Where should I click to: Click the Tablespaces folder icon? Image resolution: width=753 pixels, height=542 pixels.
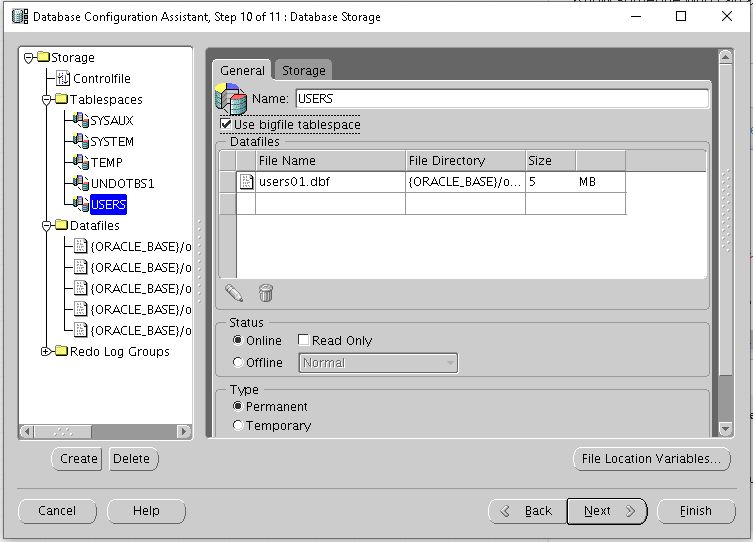click(61, 99)
